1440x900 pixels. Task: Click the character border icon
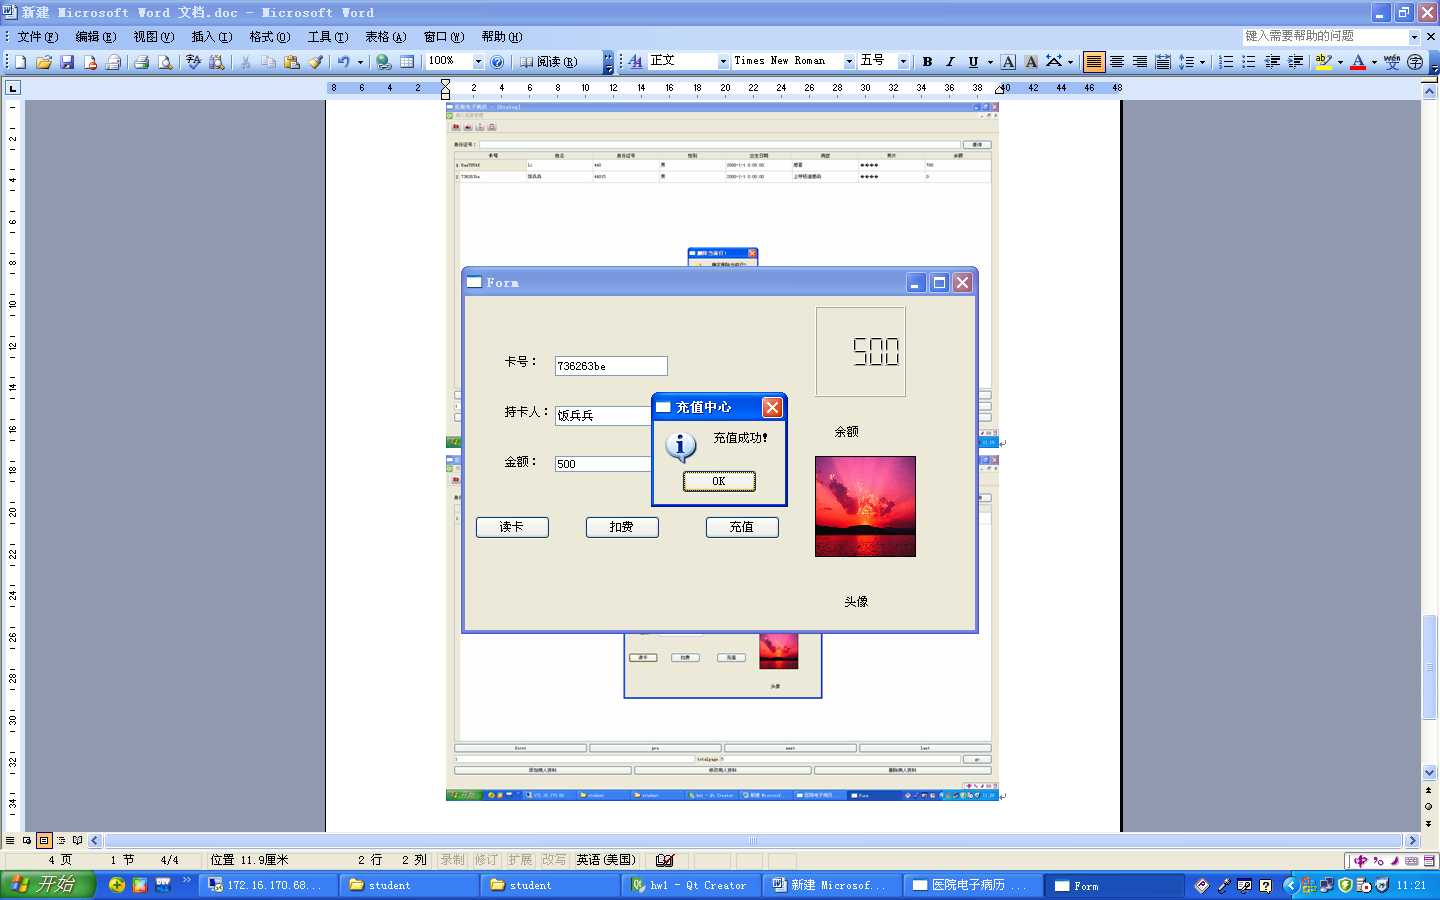click(x=1008, y=62)
